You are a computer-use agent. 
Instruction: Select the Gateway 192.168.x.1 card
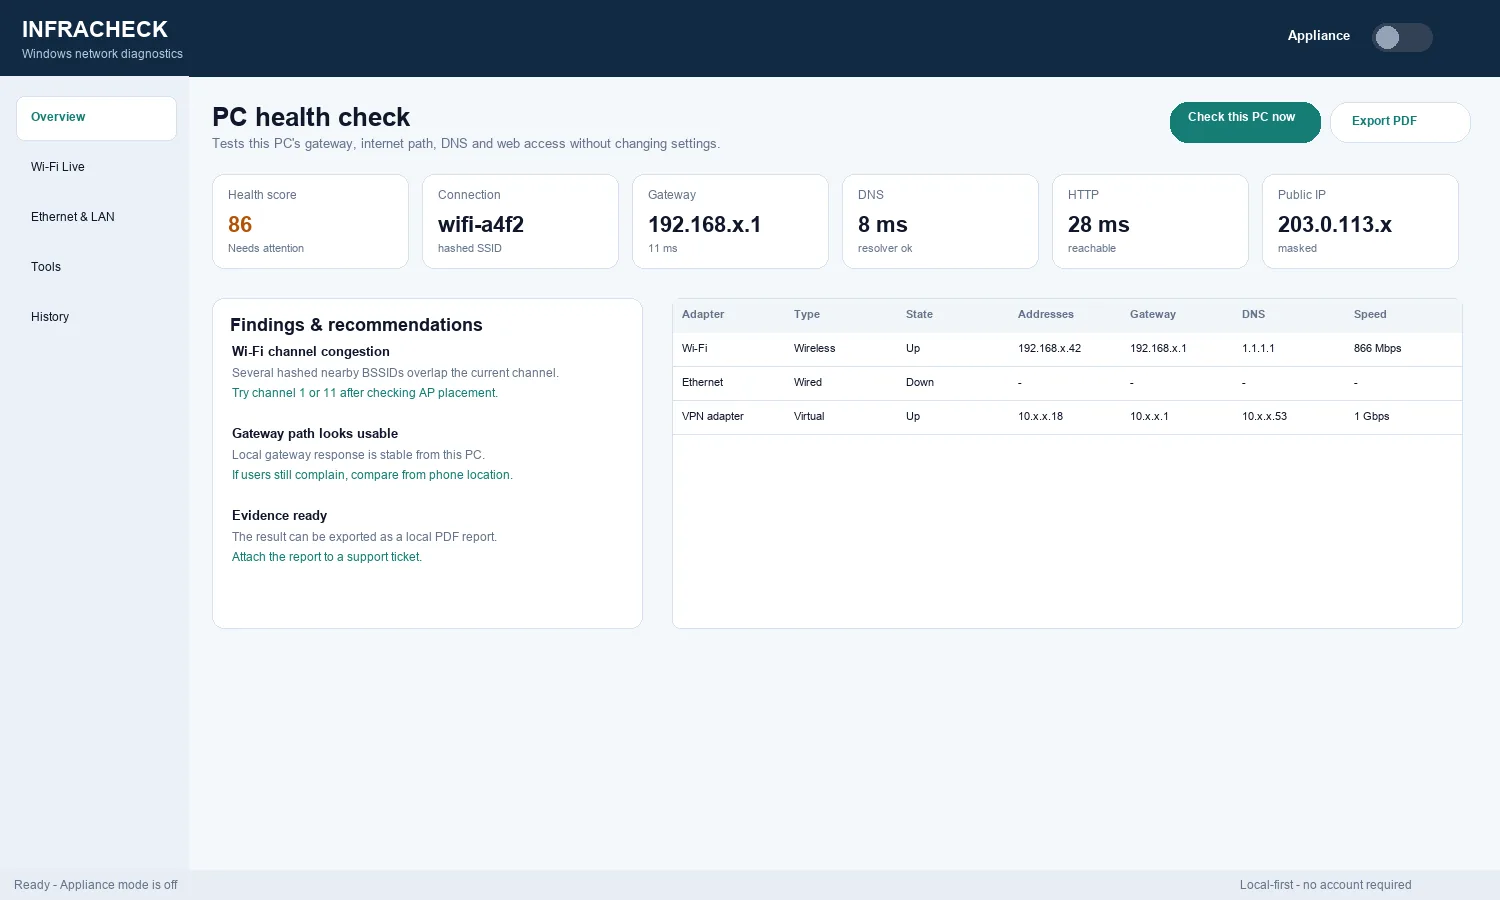[730, 221]
